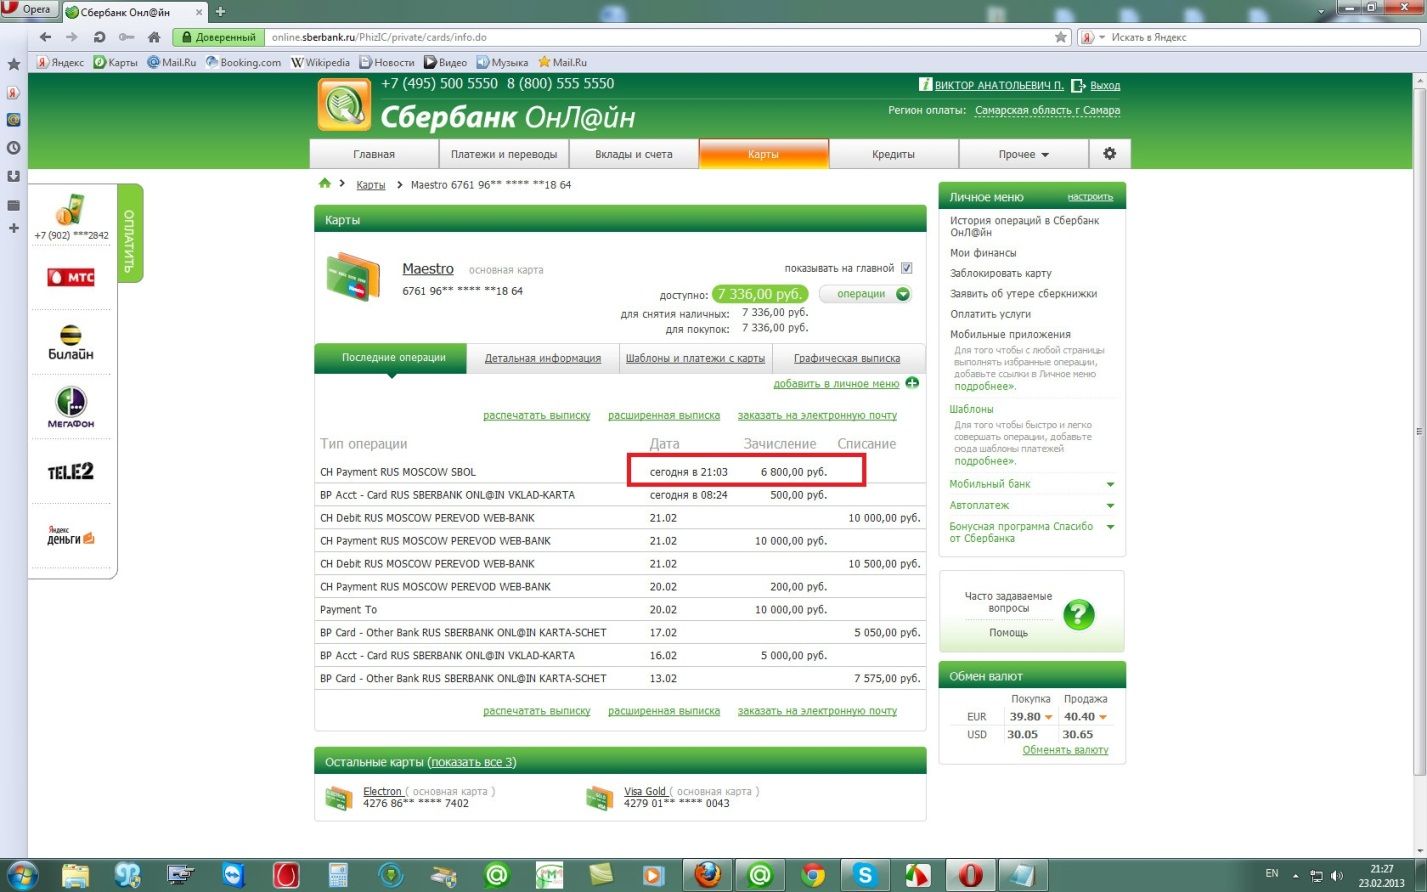Image resolution: width=1427 pixels, height=892 pixels.
Task: Click the password wand key icon
Action: pos(126,37)
